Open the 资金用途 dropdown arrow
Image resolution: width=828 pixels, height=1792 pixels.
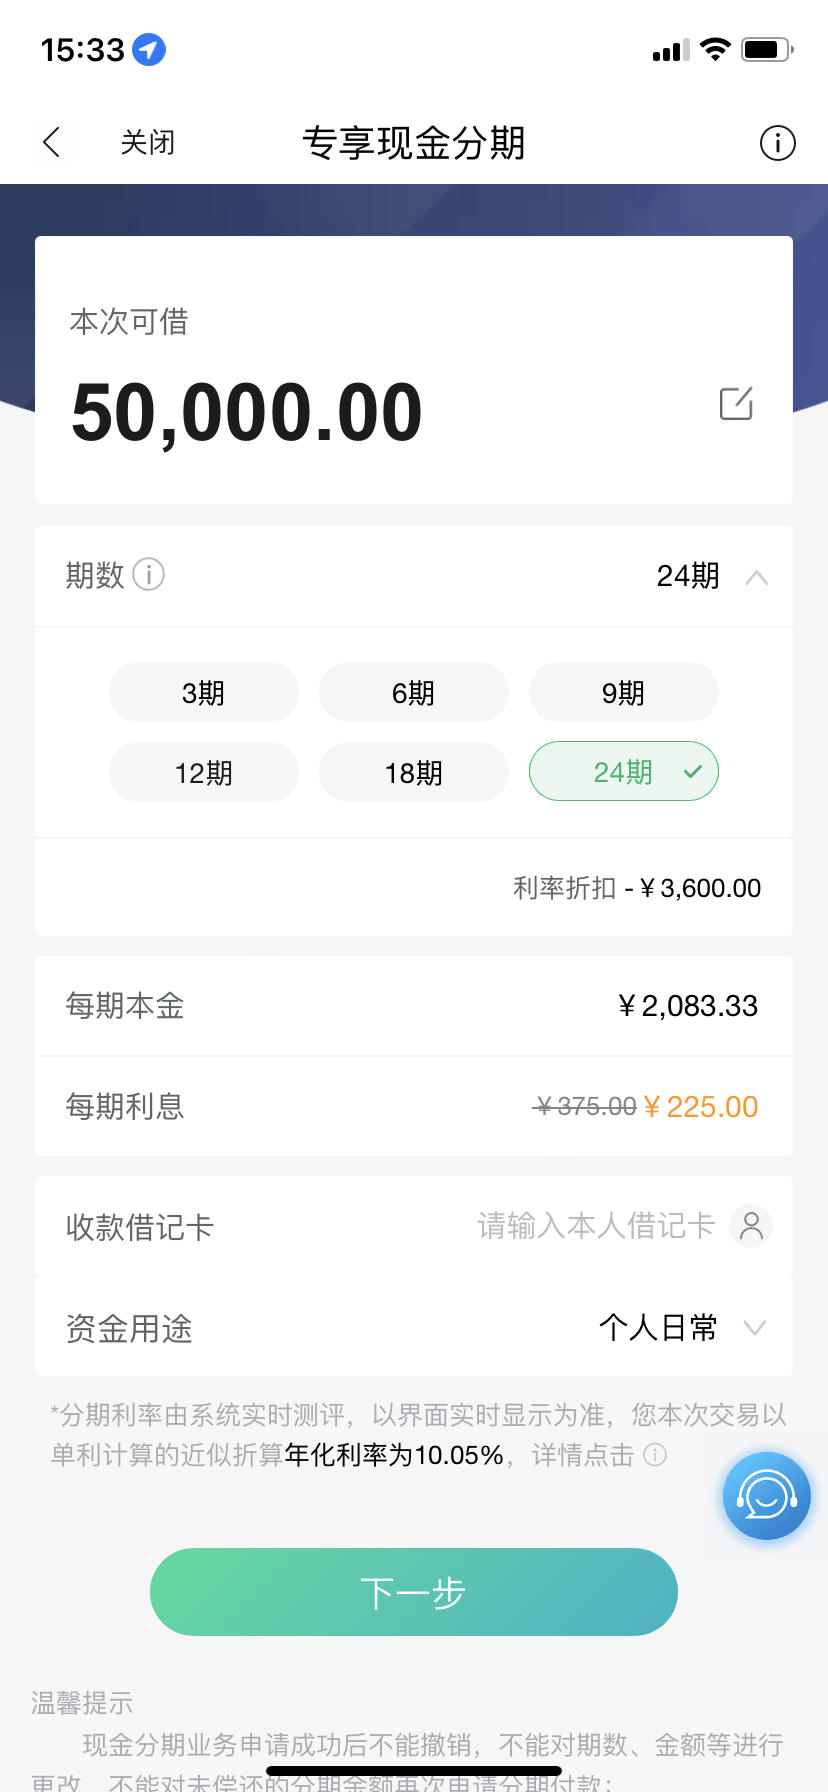pos(755,1328)
